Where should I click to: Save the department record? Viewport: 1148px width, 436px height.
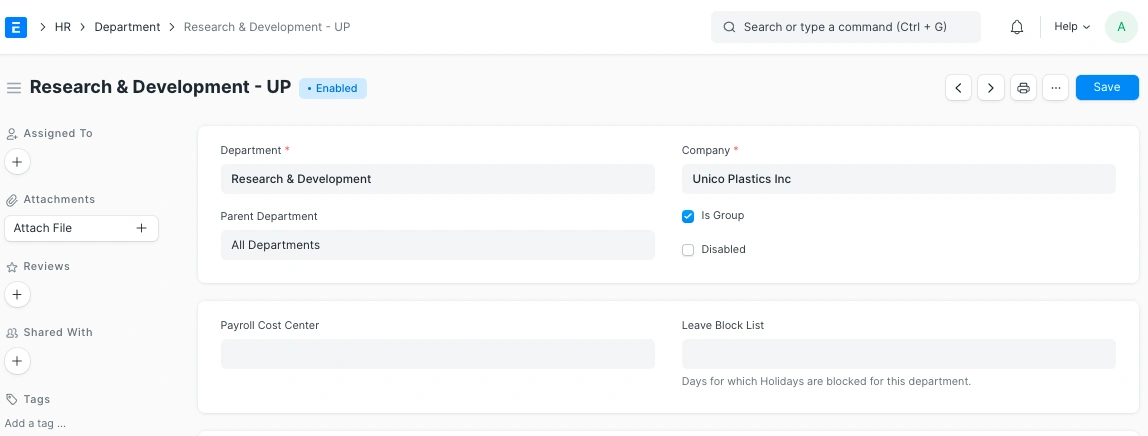(1106, 87)
